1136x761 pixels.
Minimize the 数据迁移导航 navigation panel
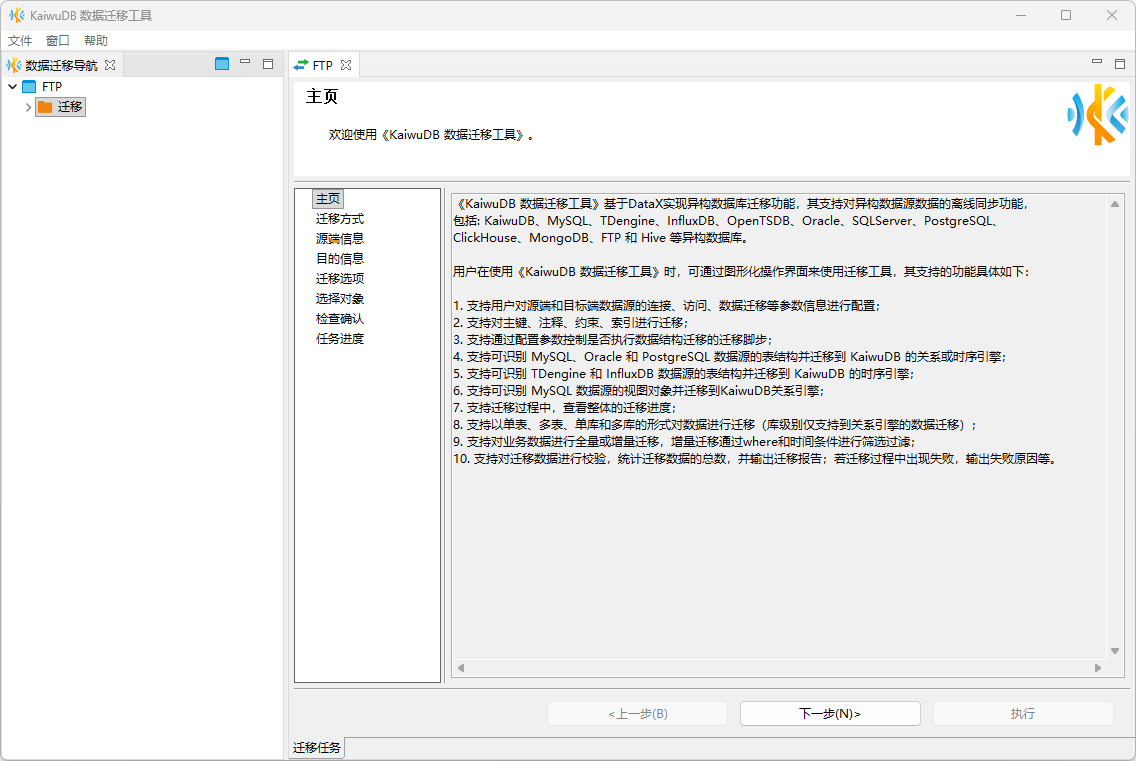[x=245, y=63]
